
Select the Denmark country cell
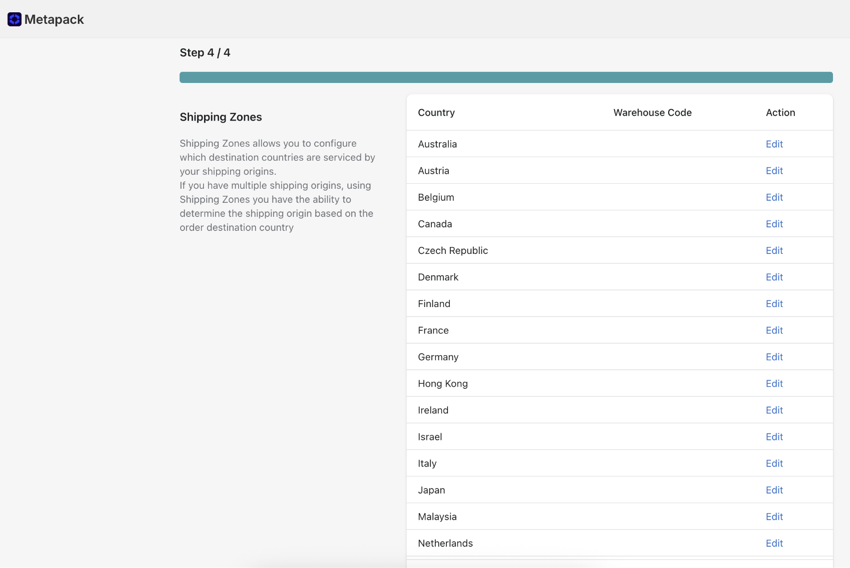437,277
